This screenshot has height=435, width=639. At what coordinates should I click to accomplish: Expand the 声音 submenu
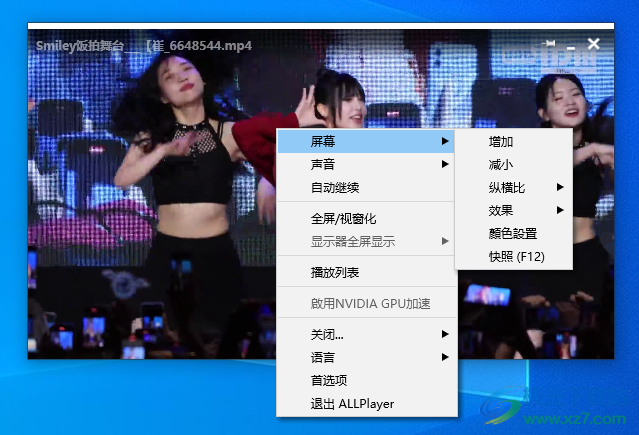(x=366, y=164)
